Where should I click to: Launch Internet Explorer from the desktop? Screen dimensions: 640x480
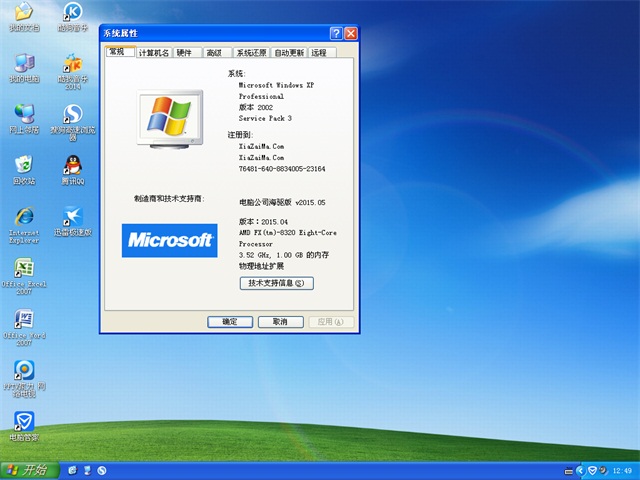click(x=23, y=218)
